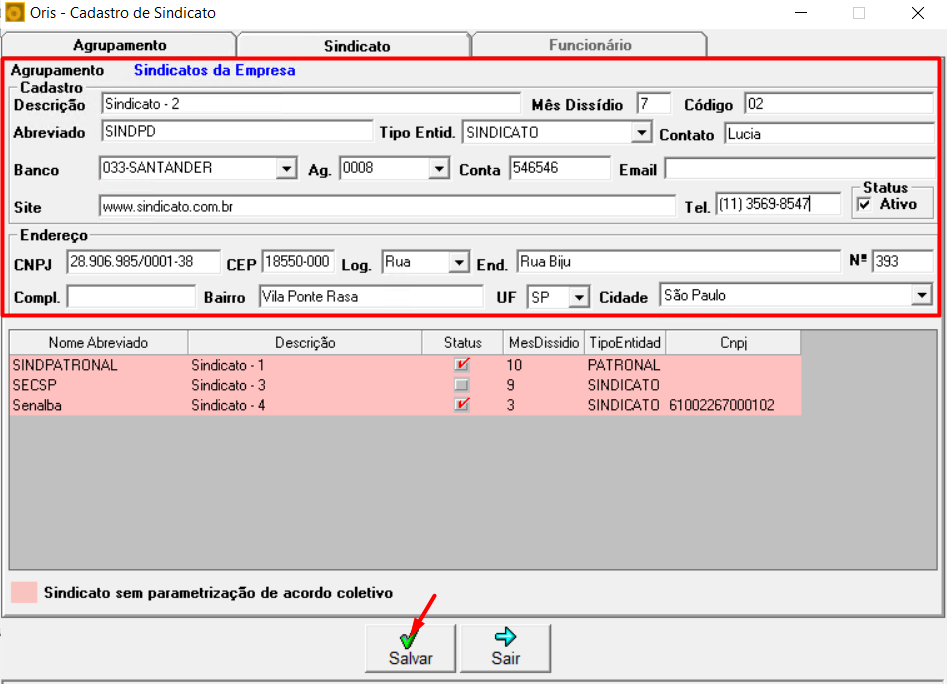Switch to the Sindicato tab
The image size is (947, 684).
click(356, 46)
